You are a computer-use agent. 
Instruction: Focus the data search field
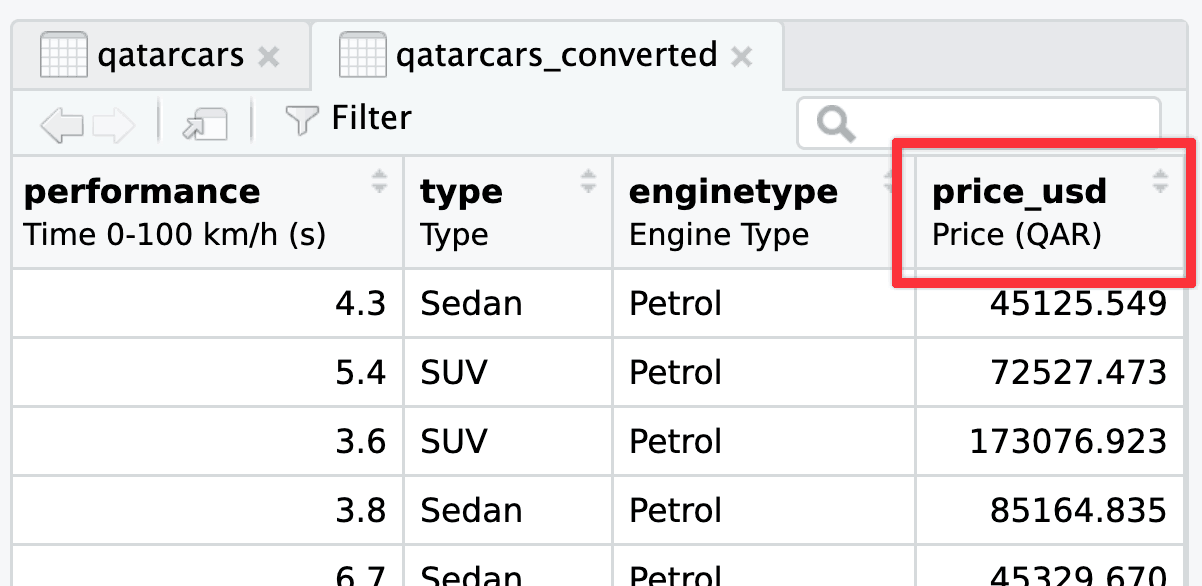1000,124
